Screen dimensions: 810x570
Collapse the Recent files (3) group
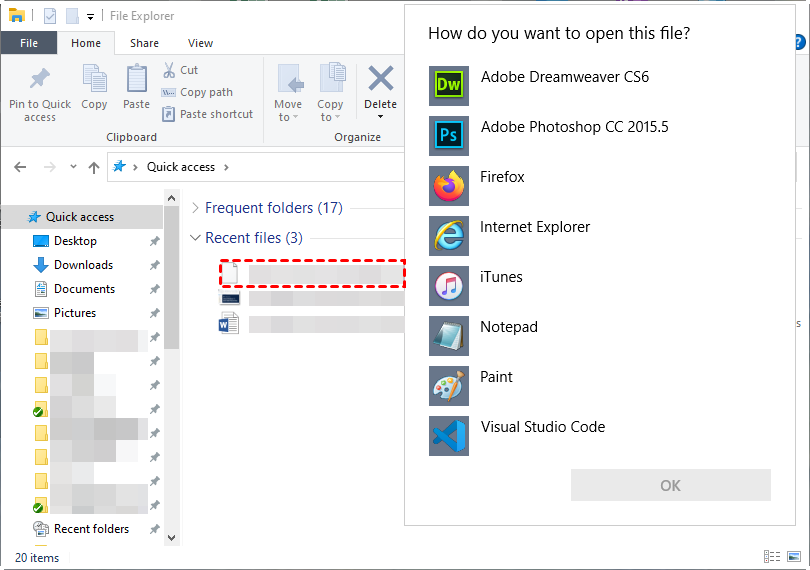[x=195, y=238]
